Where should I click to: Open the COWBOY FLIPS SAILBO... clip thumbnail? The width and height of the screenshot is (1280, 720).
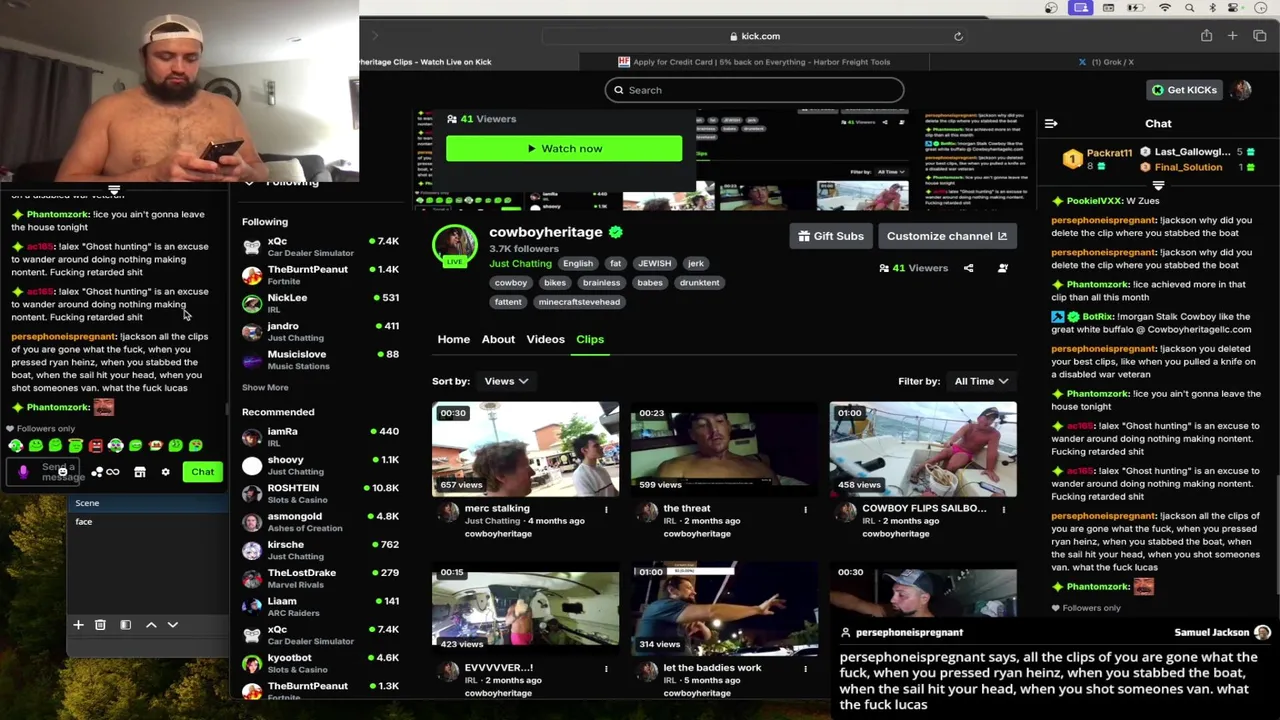point(923,450)
